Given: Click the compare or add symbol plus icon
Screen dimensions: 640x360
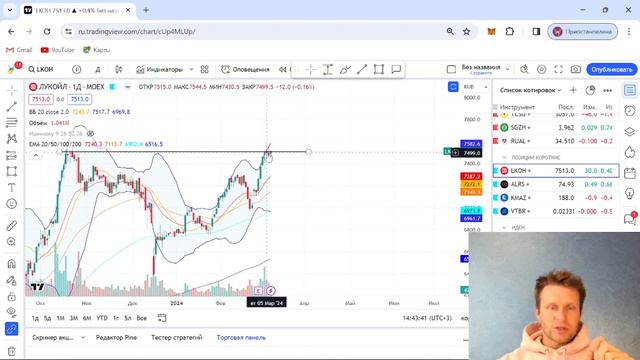Looking at the screenshot, I should tap(77, 69).
